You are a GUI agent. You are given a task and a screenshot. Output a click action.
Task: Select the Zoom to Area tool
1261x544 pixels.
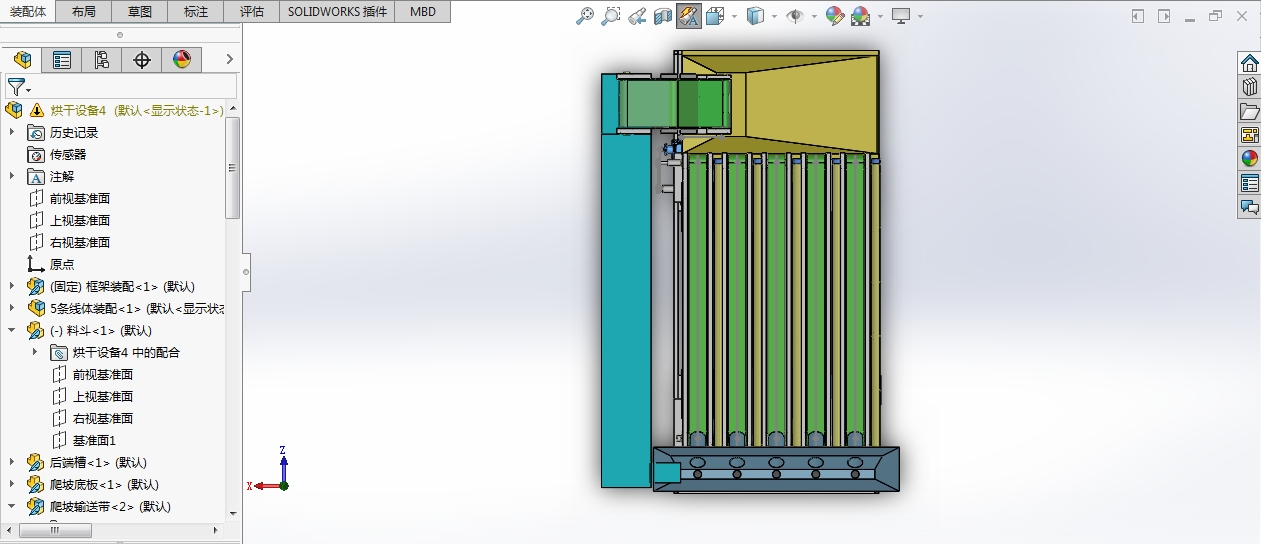[x=611, y=16]
